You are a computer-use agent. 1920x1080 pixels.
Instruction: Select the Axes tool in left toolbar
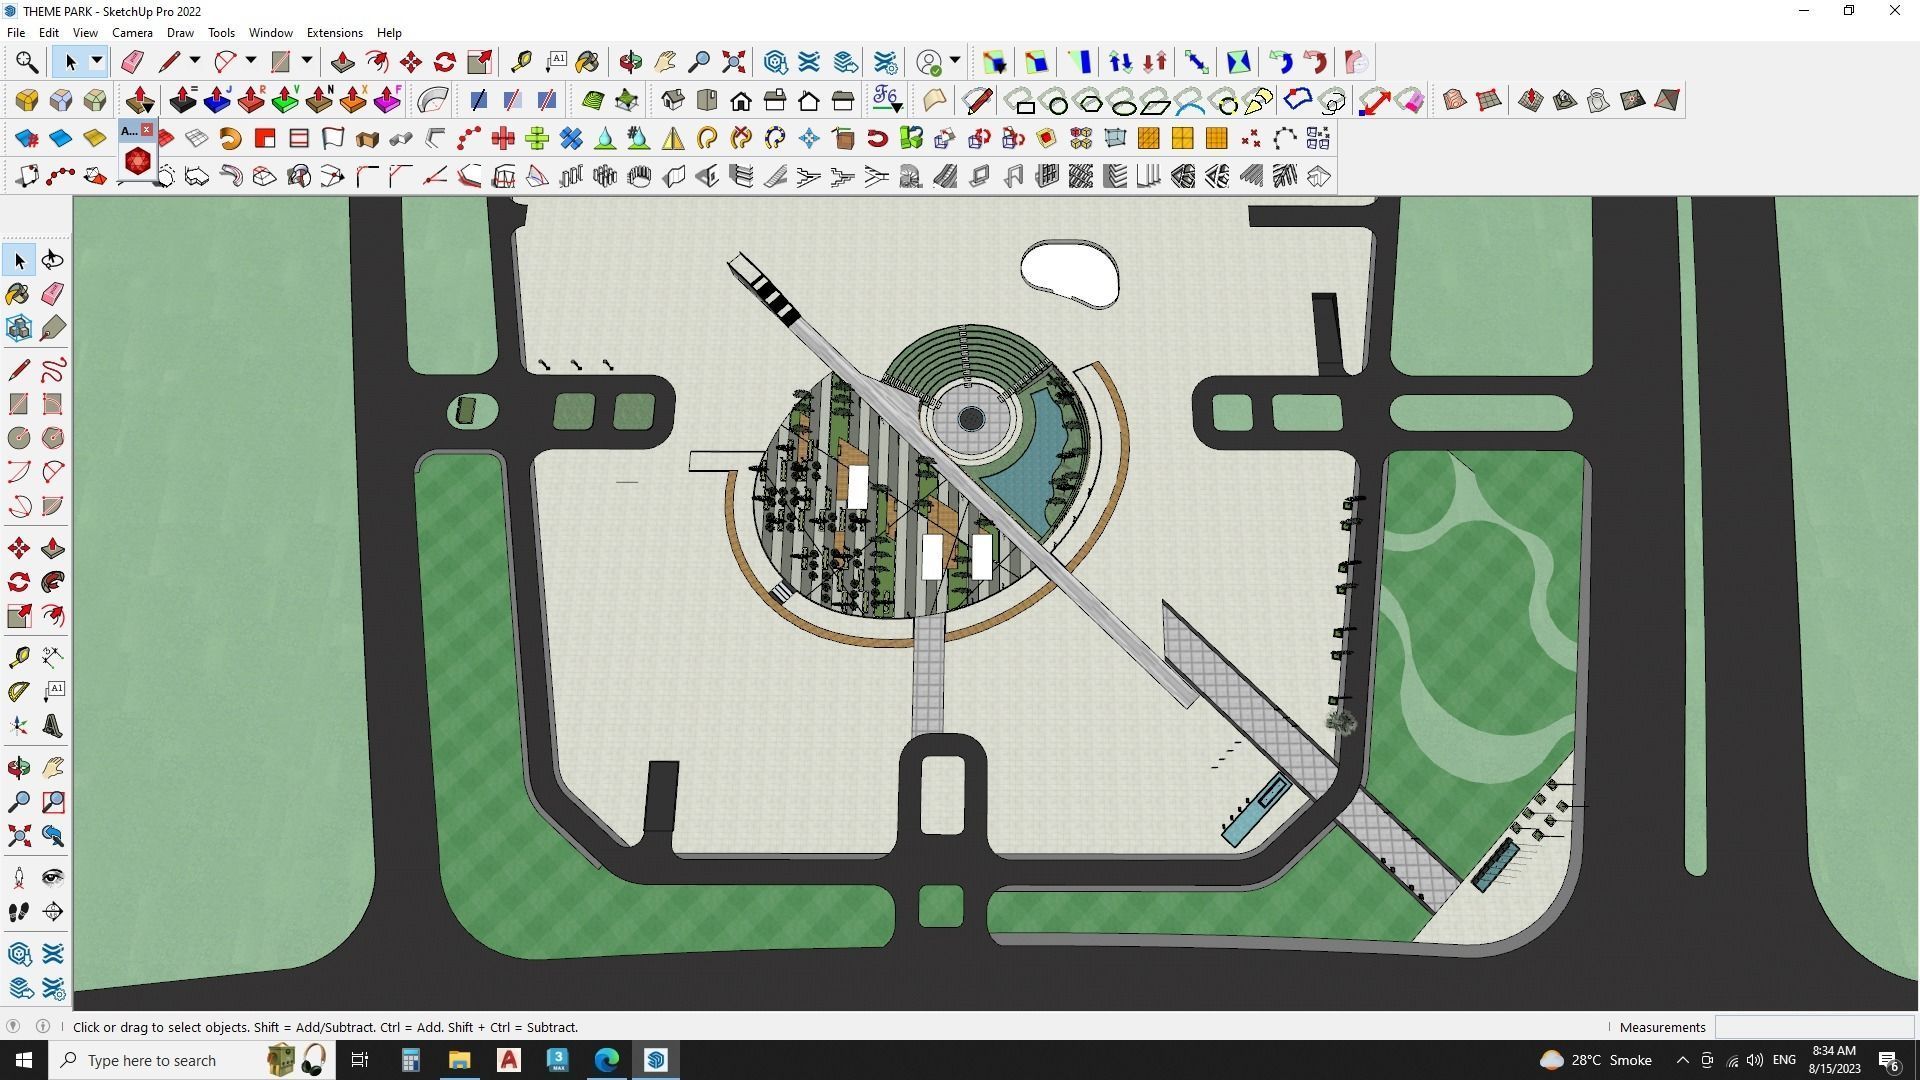tap(19, 727)
